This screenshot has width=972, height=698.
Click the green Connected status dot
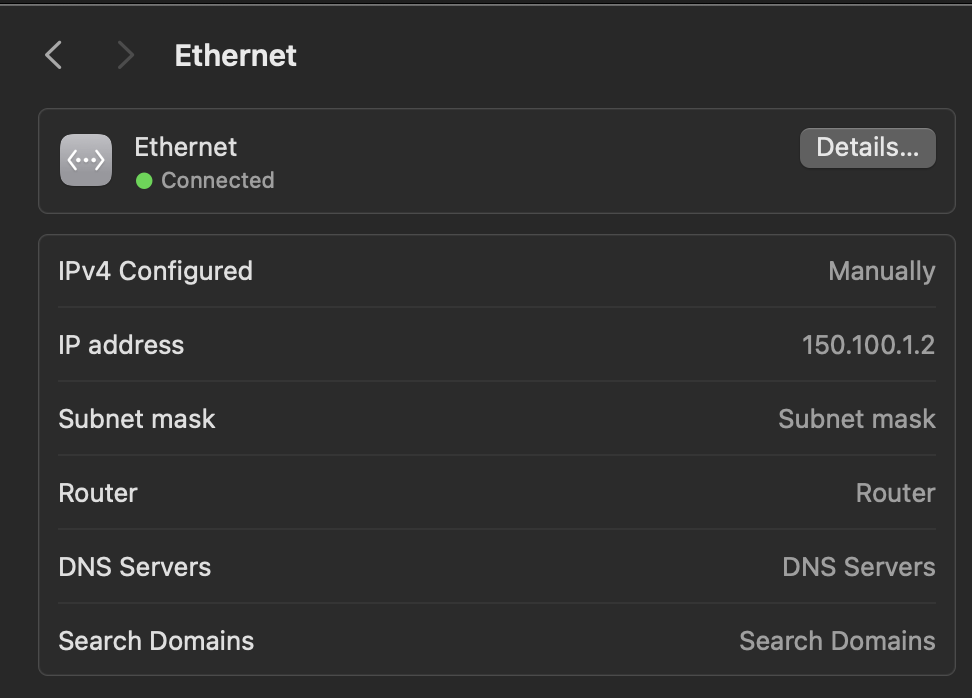point(144,181)
